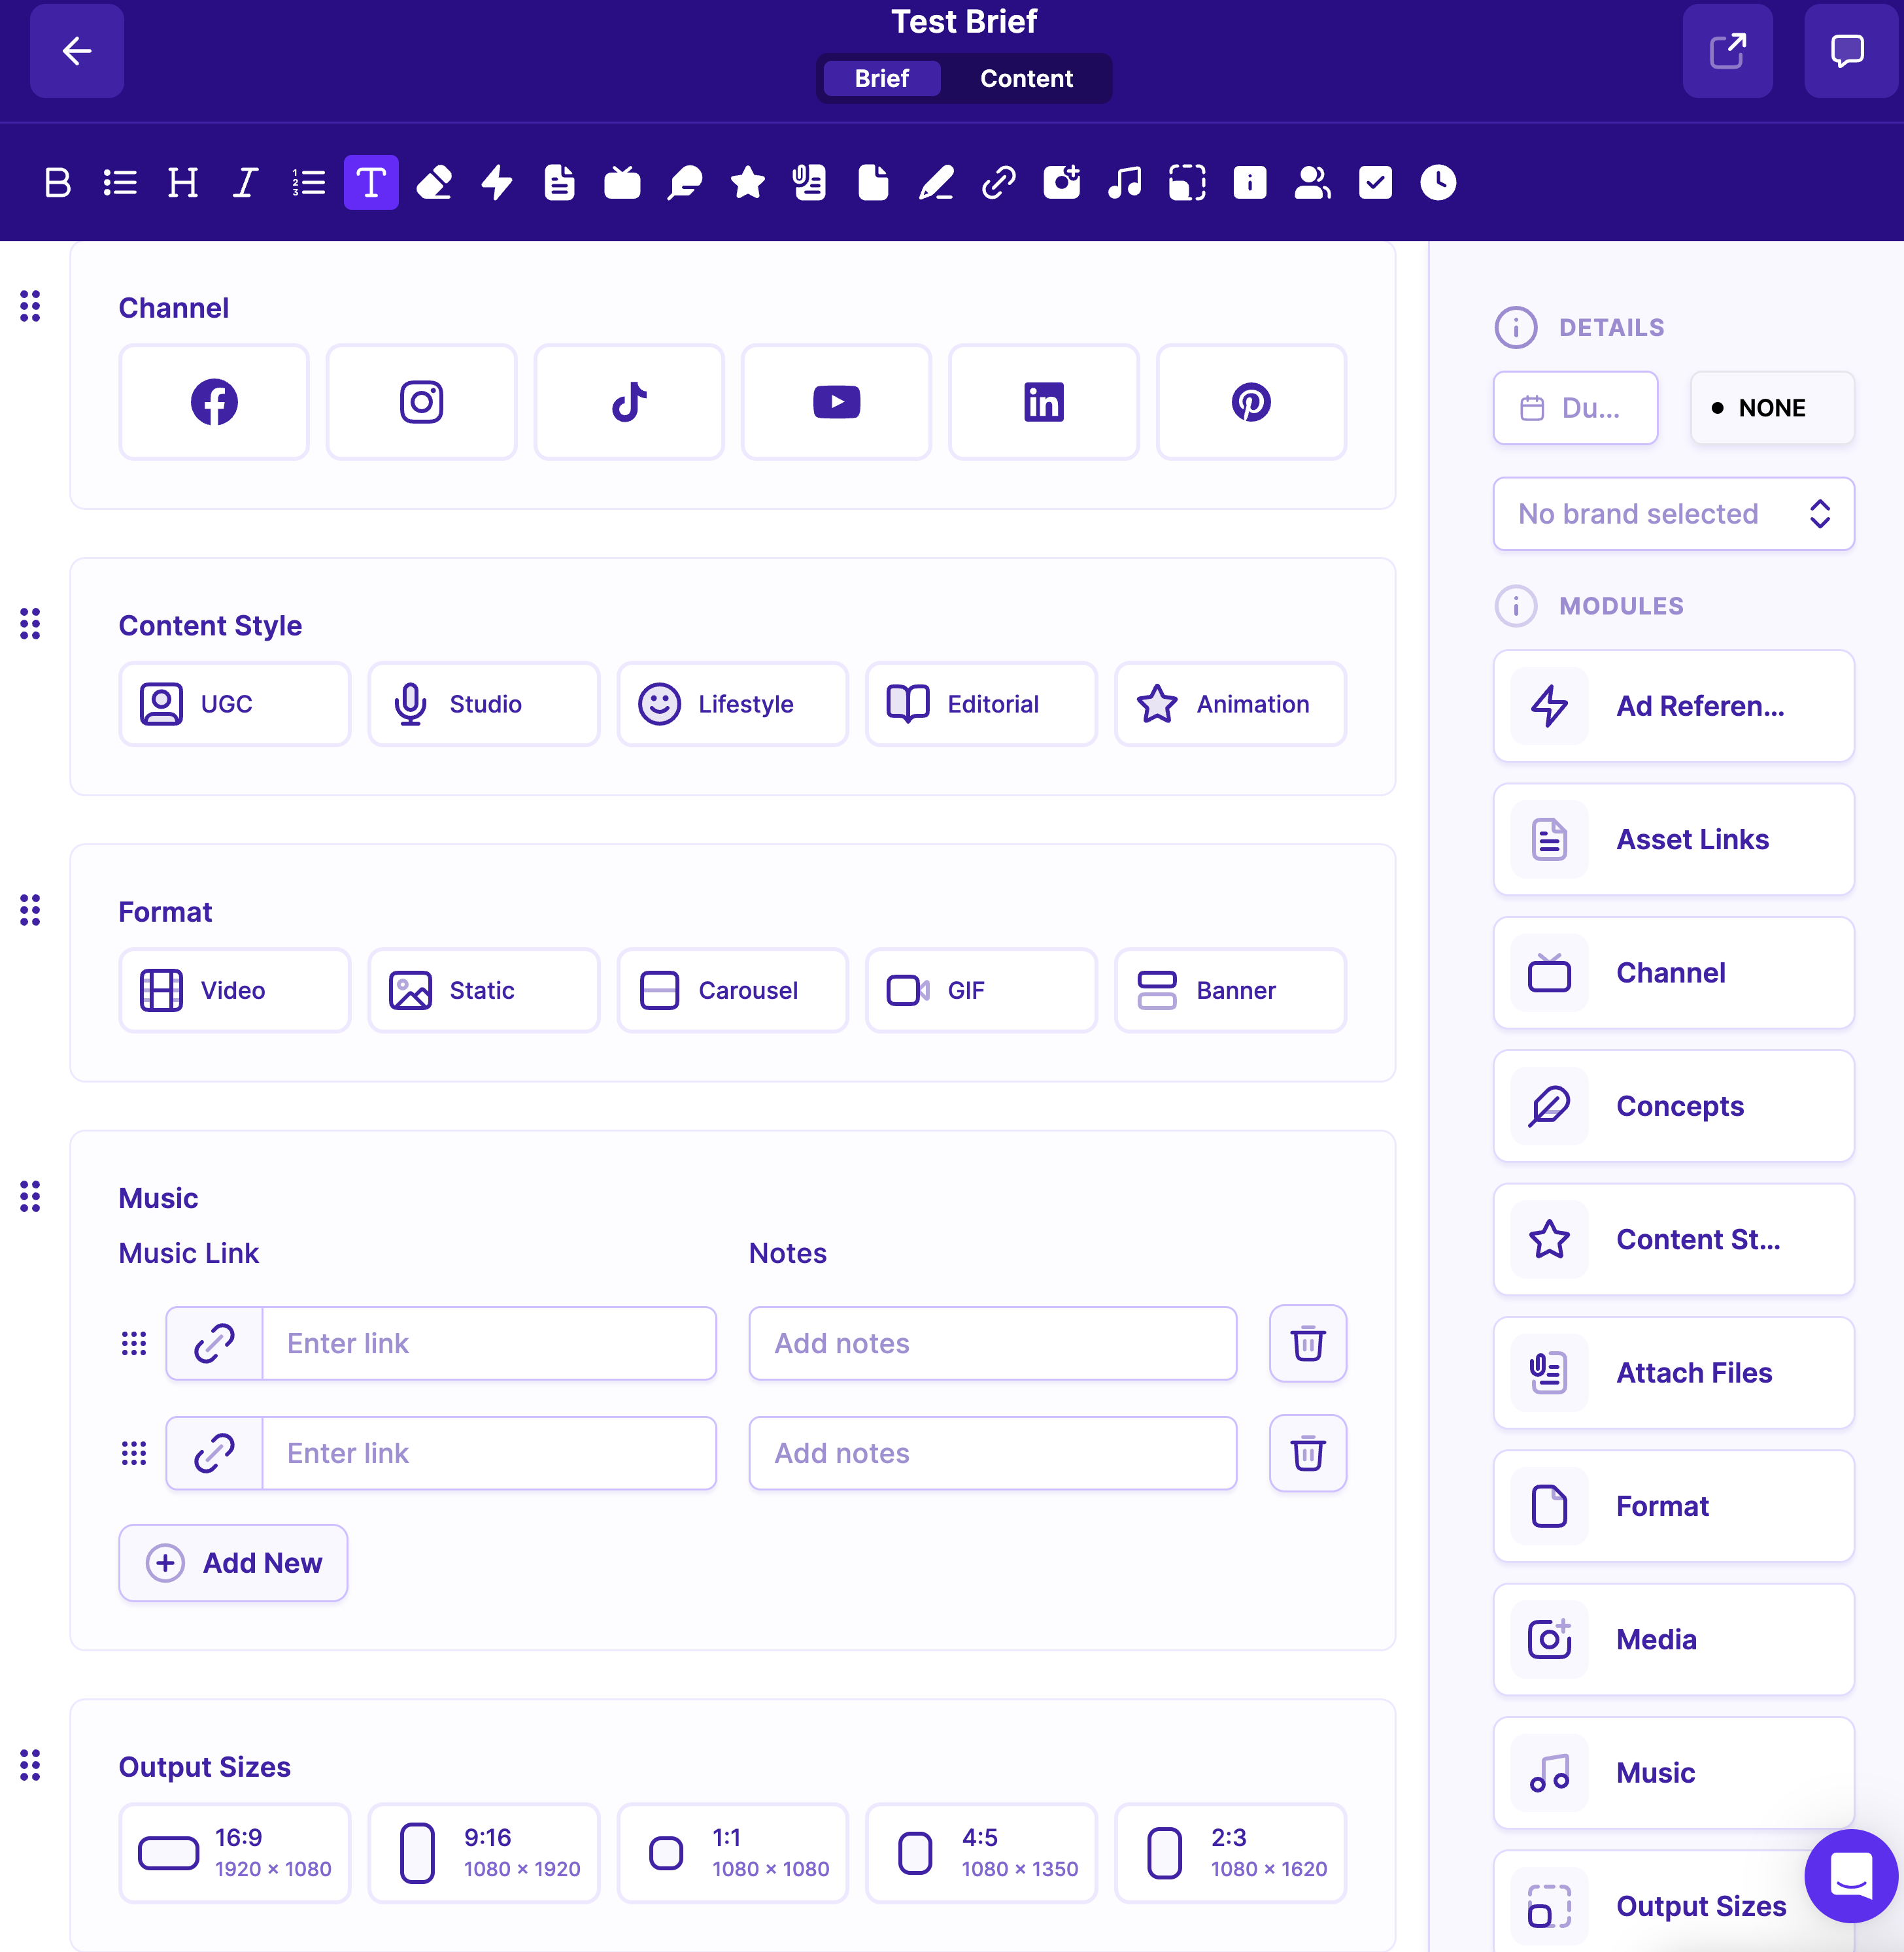This screenshot has height=1952, width=1904.
Task: Add the Ad Reference module
Action: 1673,706
